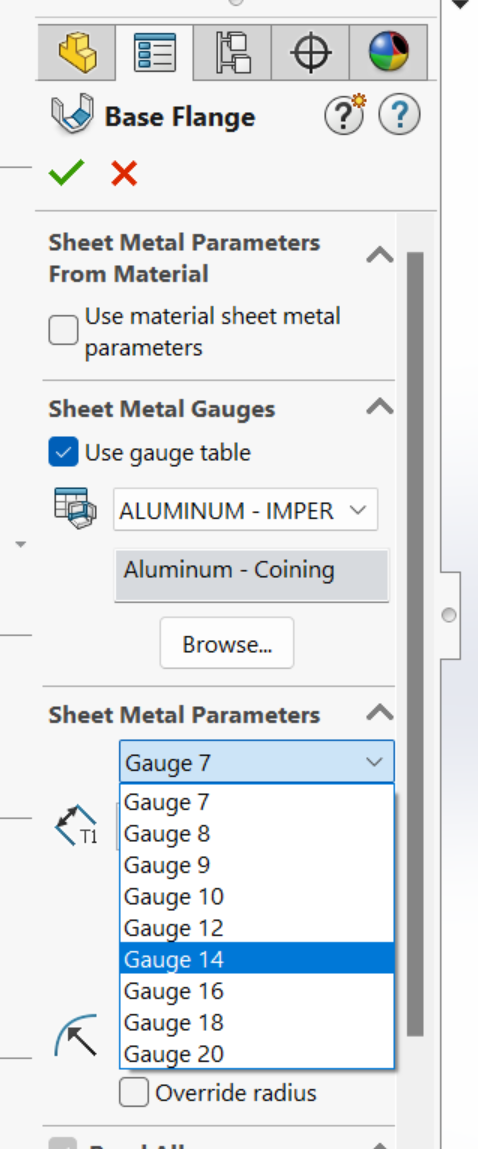Open the DisplayManager color ball tab

point(389,53)
